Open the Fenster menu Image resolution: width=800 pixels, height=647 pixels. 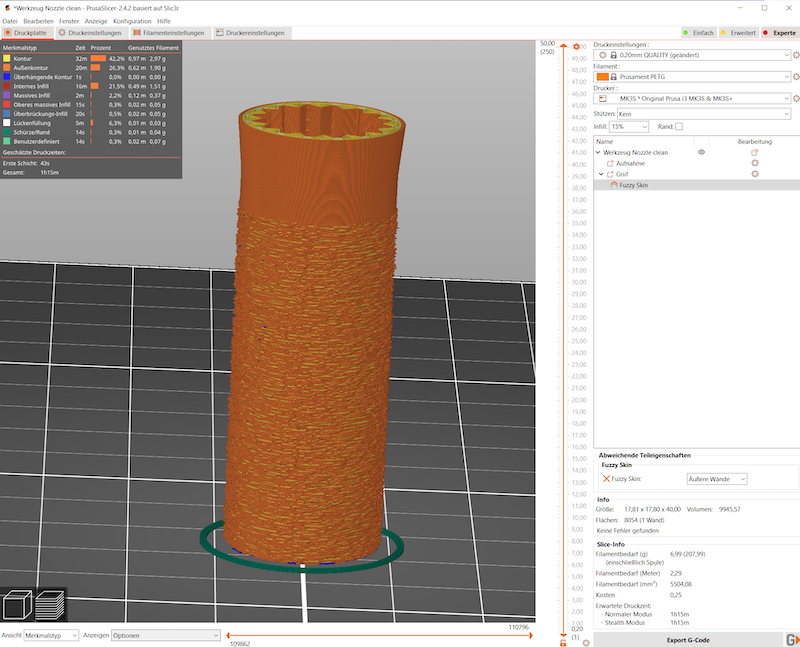click(69, 21)
